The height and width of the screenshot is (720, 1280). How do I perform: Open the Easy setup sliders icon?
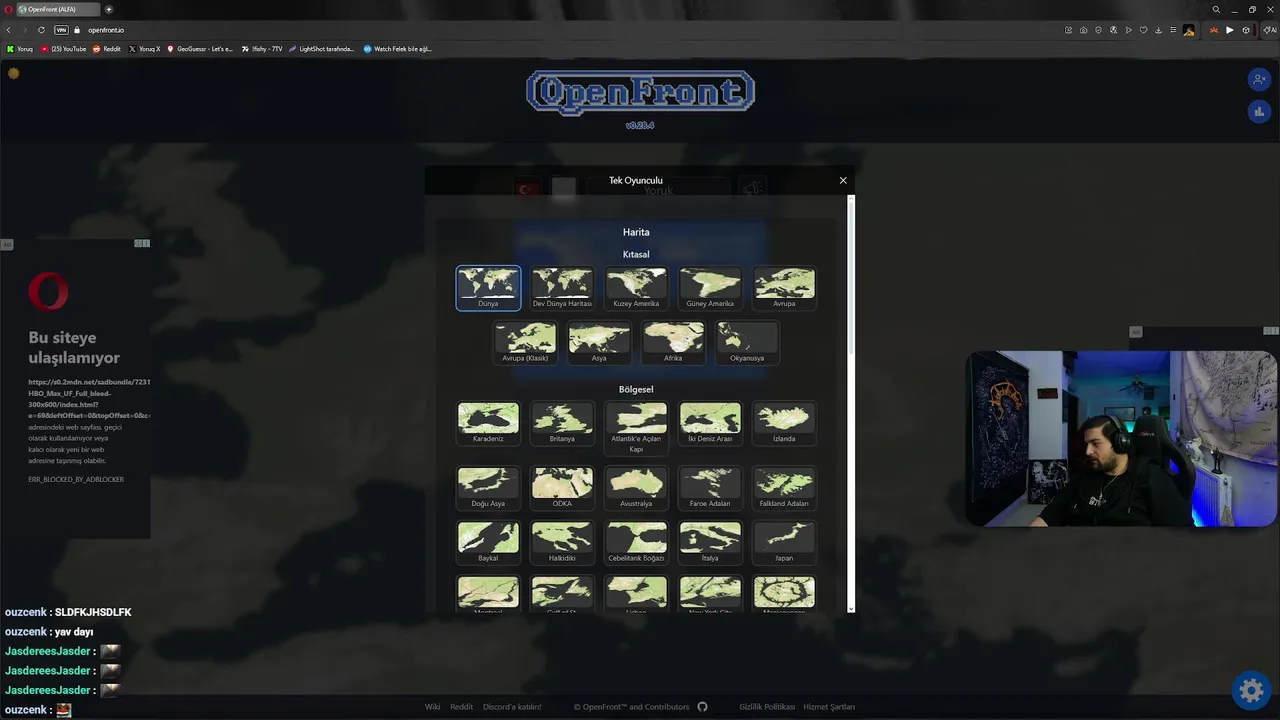1173,30
